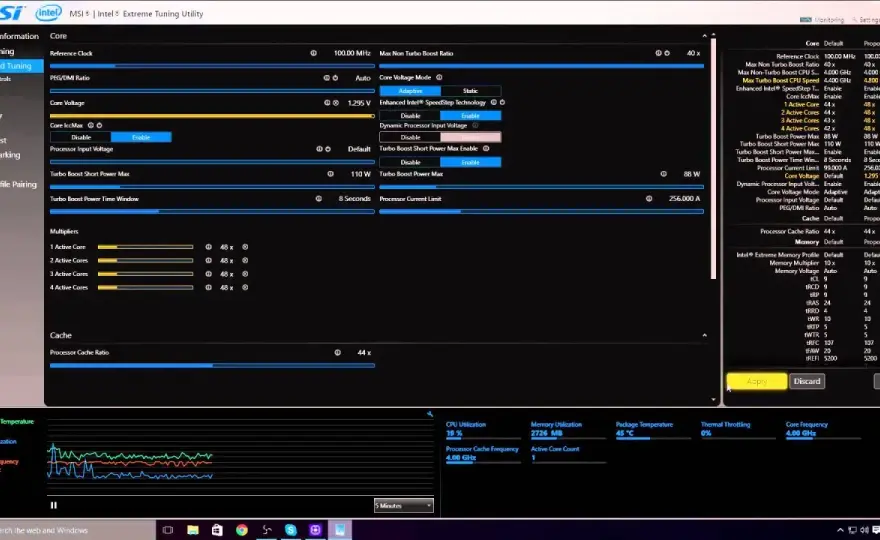Adjust the Turbo Boost Power Max slider

tap(542, 187)
